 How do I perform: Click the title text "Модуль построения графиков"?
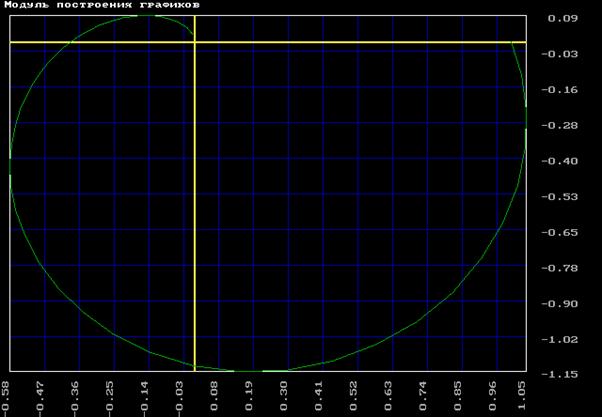point(100,6)
